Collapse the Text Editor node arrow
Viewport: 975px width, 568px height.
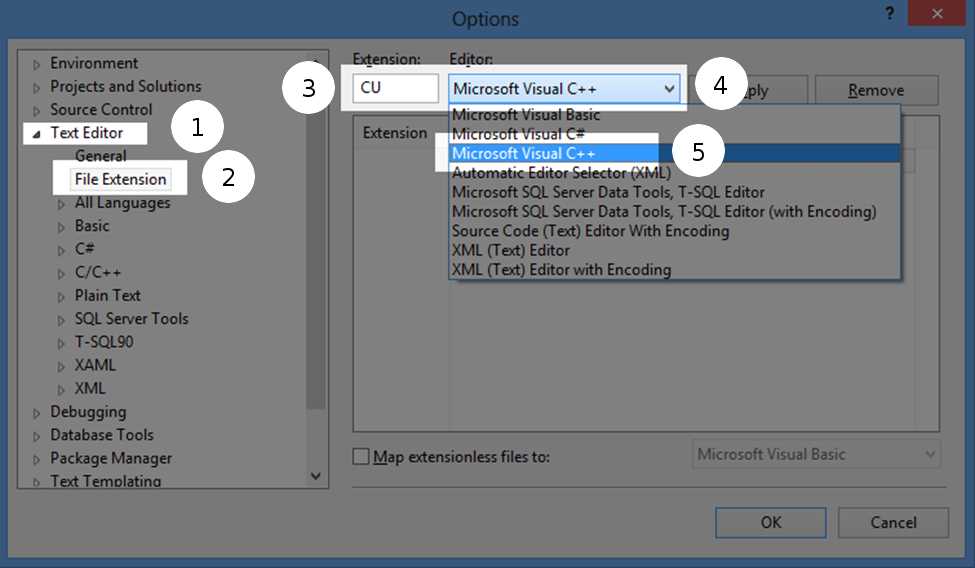[x=36, y=134]
